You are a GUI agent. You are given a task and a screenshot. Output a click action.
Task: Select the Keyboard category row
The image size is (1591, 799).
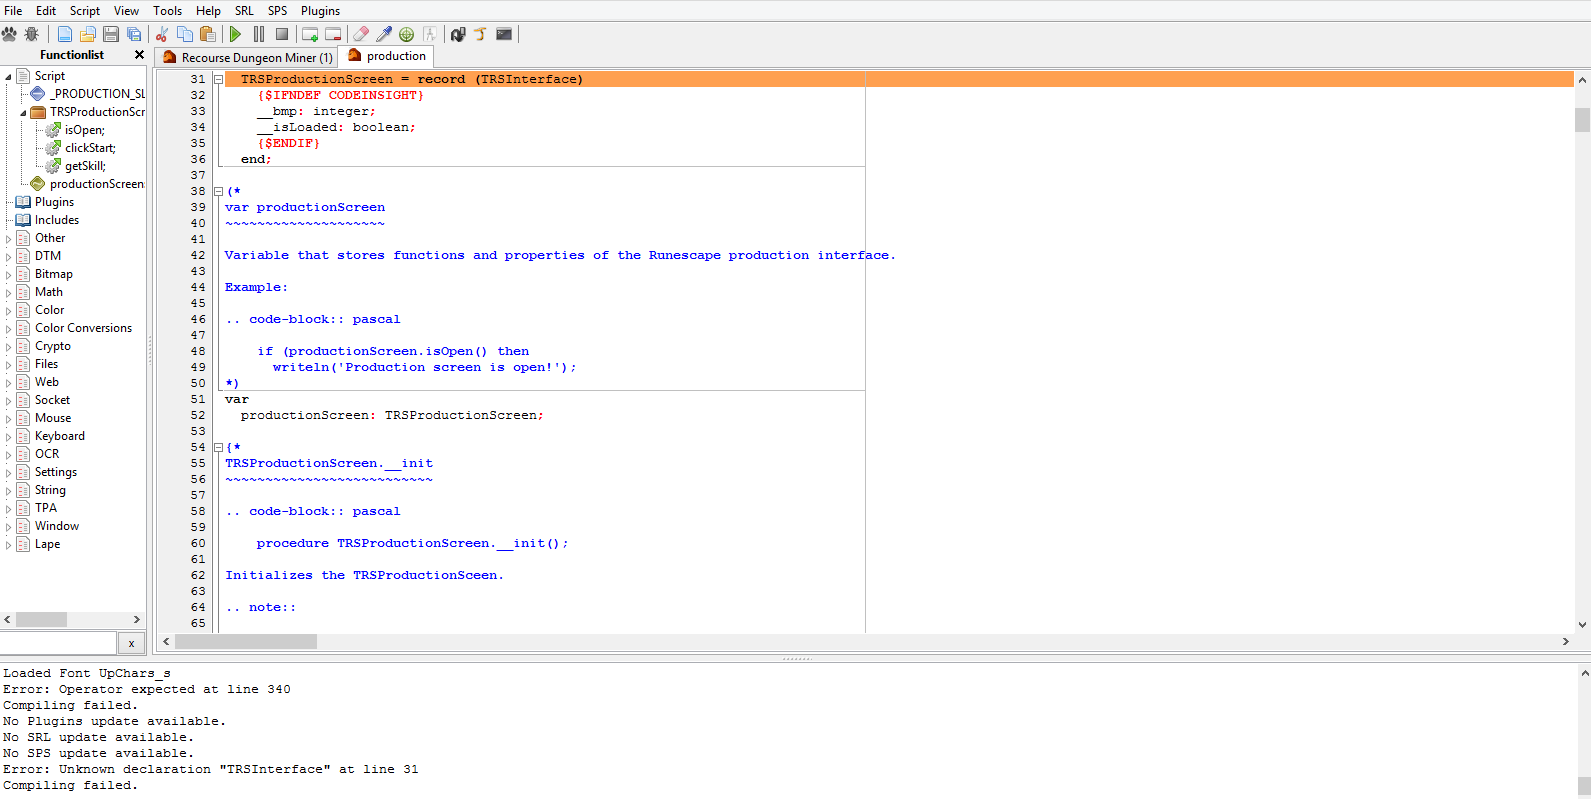pyautogui.click(x=60, y=436)
